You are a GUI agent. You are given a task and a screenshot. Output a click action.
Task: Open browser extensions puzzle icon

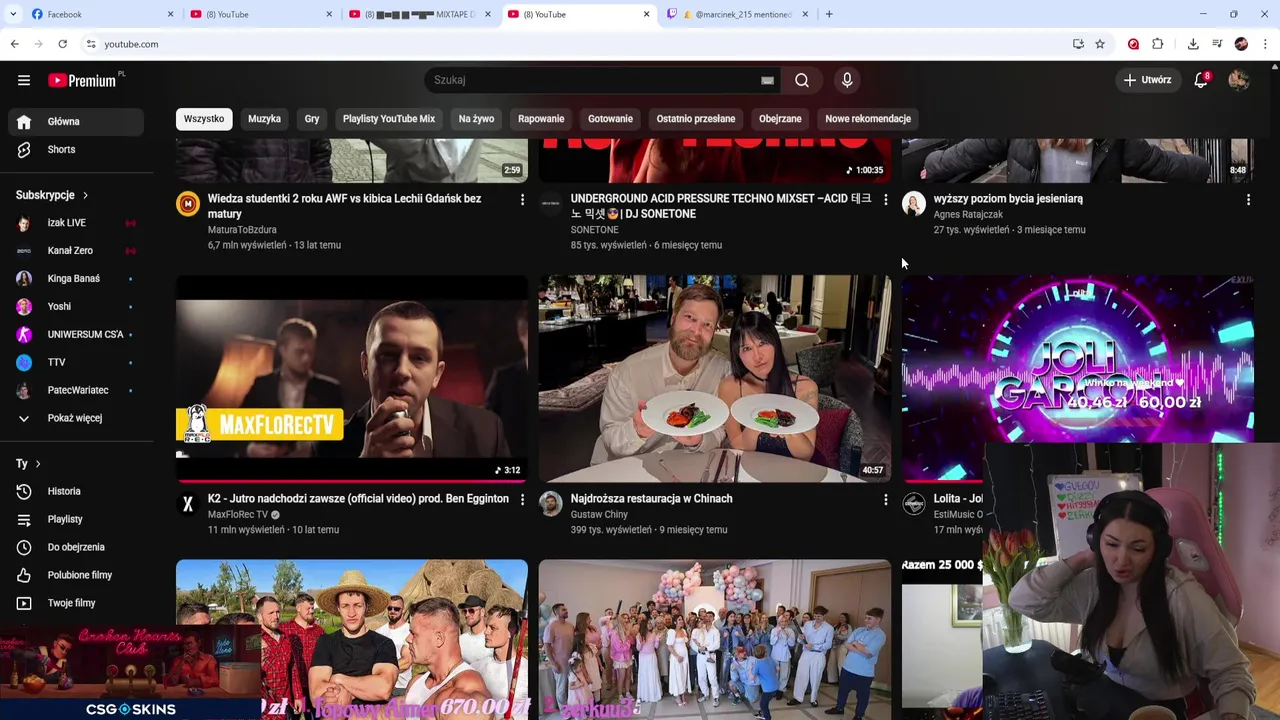point(1158,44)
